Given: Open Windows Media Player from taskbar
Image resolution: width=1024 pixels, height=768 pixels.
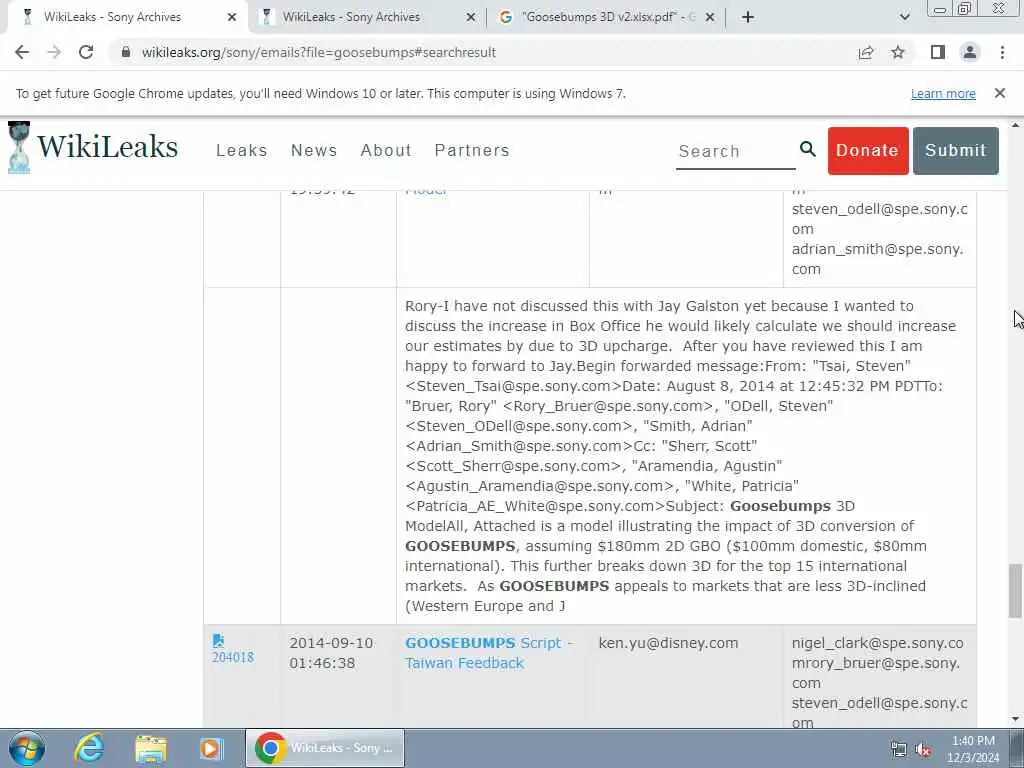Looking at the screenshot, I should 211,748.
